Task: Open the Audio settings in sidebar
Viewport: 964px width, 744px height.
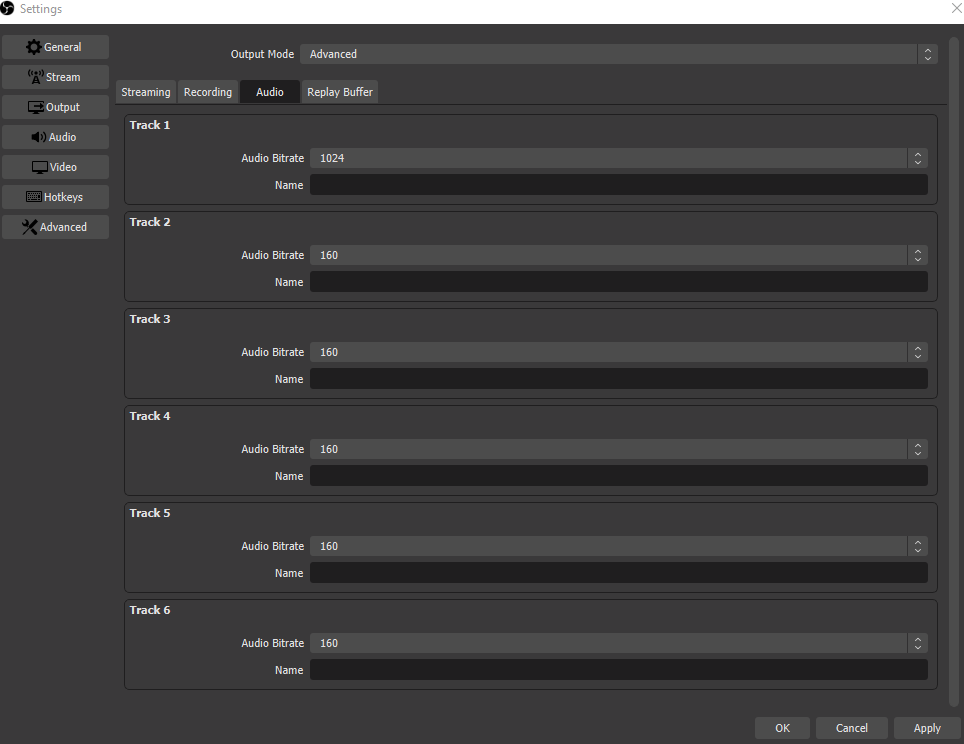Action: (55, 137)
